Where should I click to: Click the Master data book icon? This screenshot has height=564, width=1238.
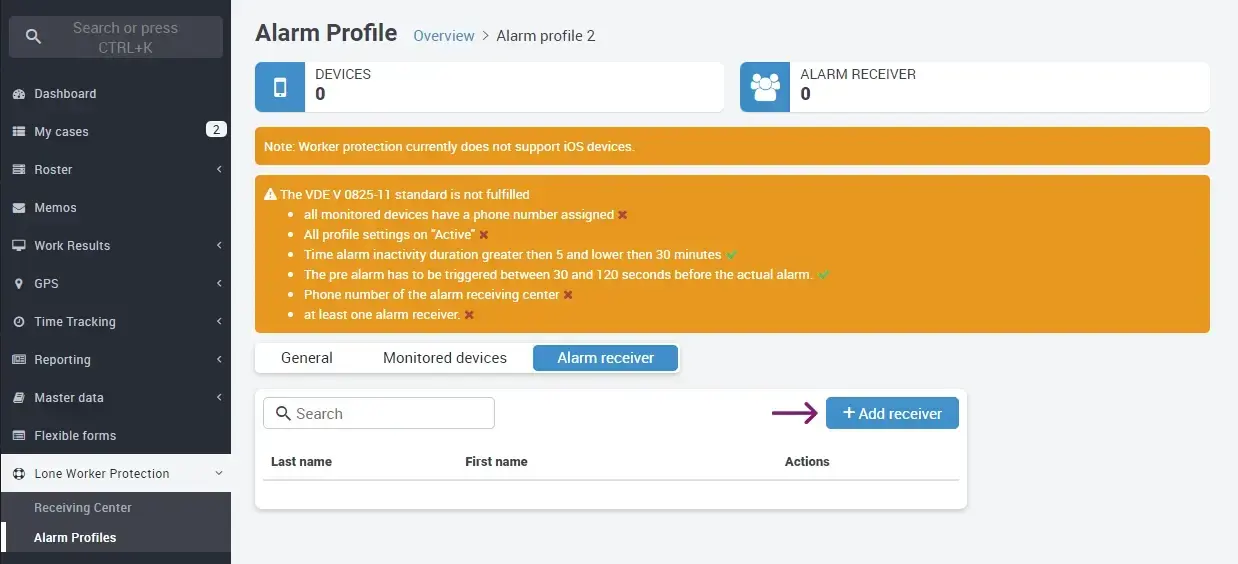[x=18, y=398]
